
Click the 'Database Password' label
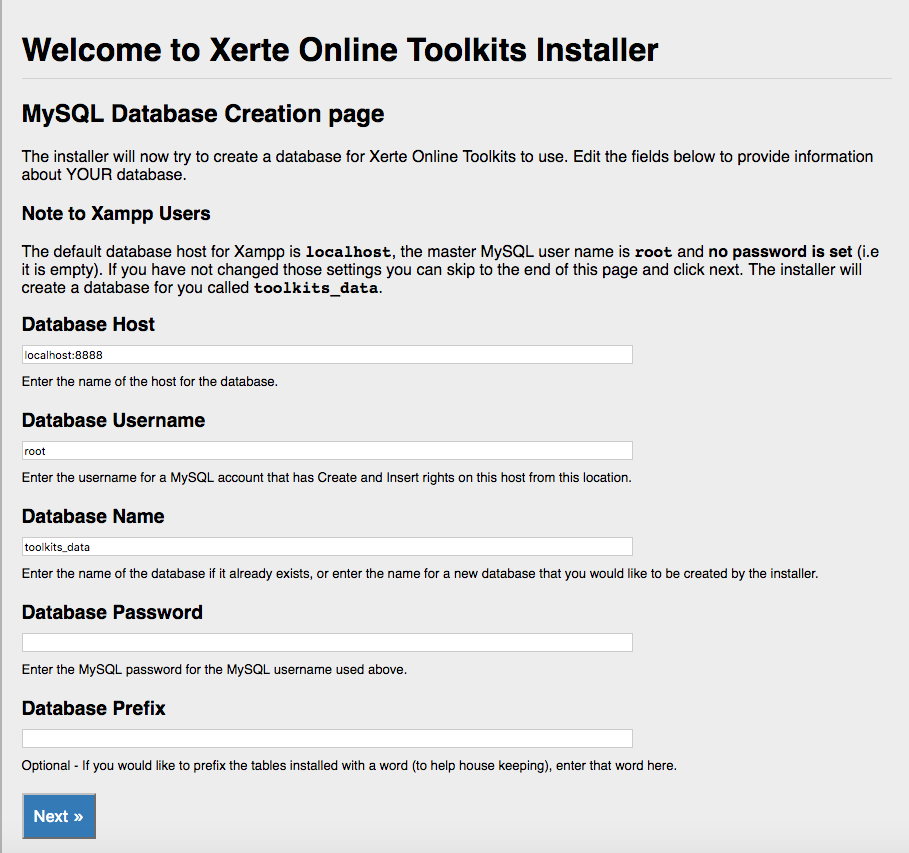[x=112, y=612]
